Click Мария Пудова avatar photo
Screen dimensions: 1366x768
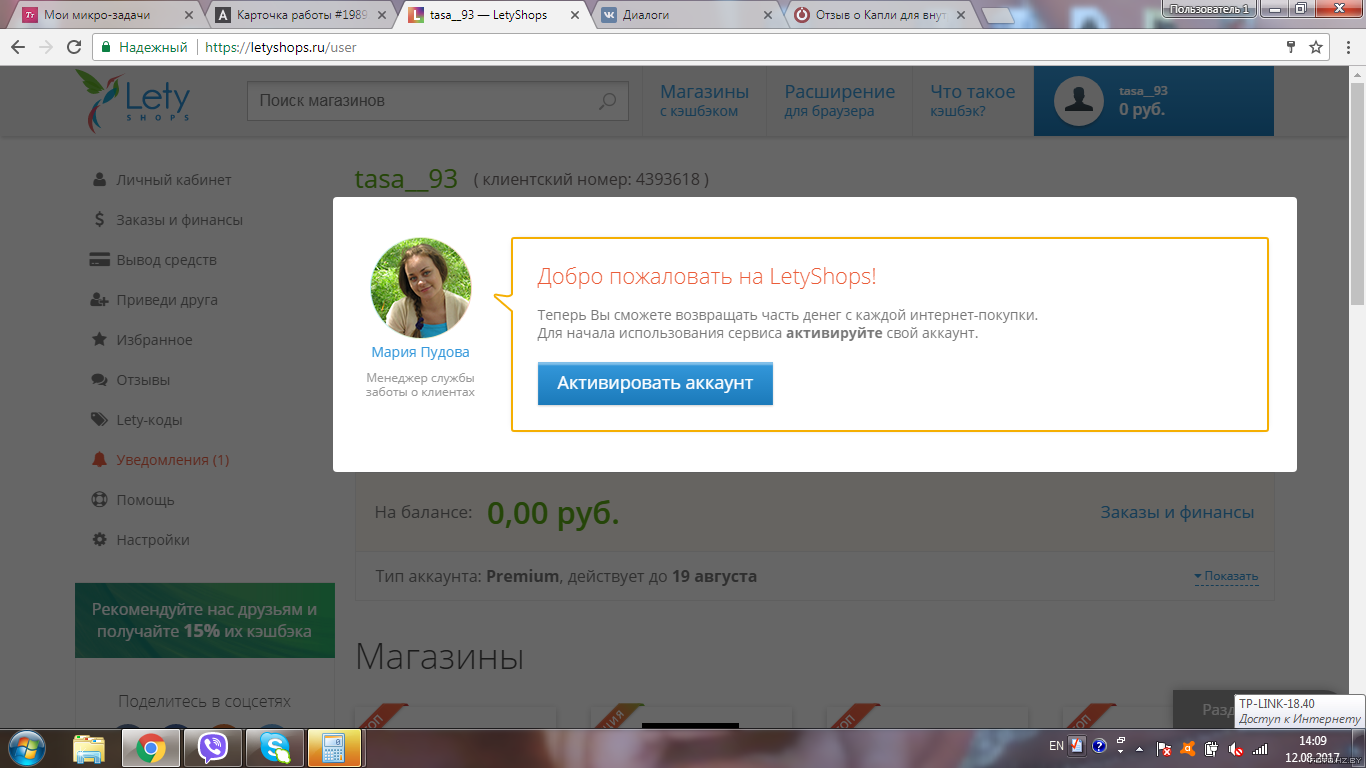pos(421,288)
